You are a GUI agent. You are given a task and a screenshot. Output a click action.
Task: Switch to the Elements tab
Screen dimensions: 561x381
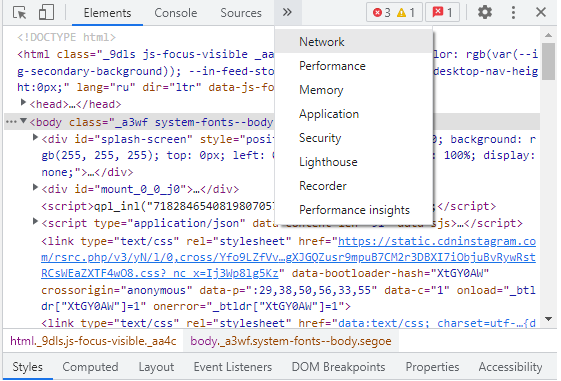(x=107, y=13)
